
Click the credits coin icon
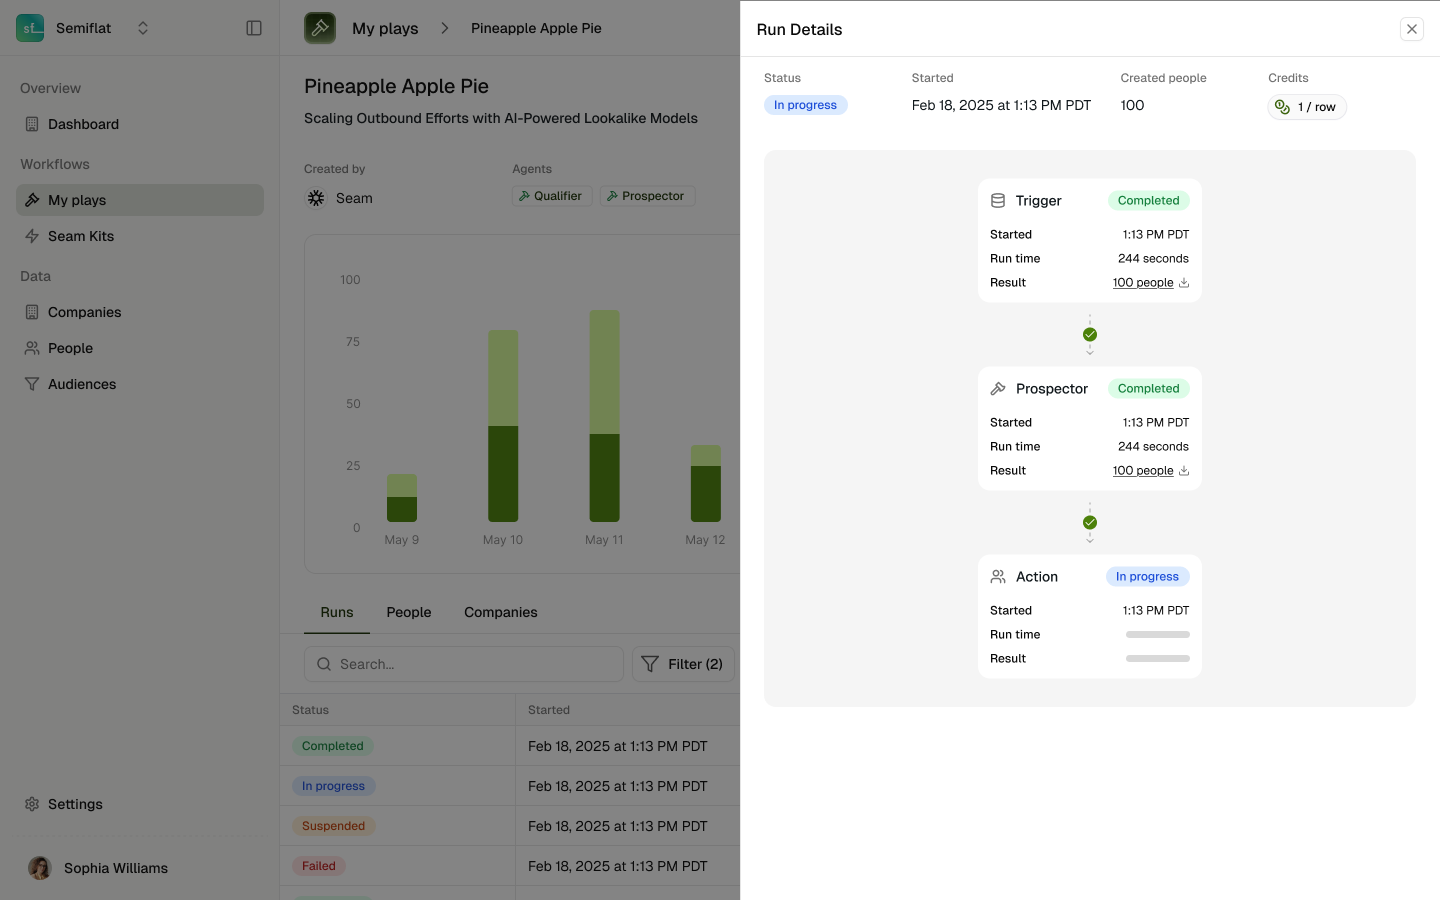pyautogui.click(x=1282, y=107)
